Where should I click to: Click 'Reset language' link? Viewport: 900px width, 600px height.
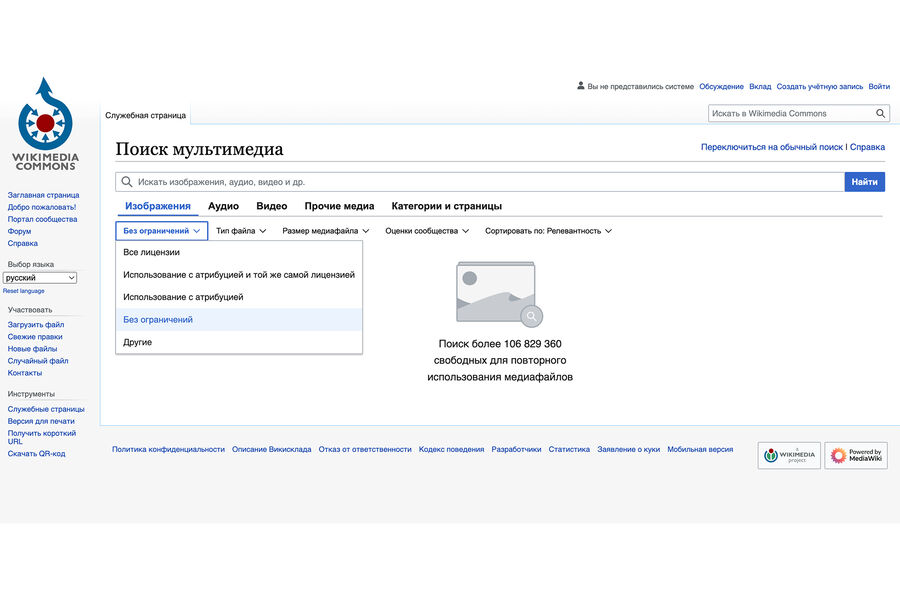[x=24, y=291]
